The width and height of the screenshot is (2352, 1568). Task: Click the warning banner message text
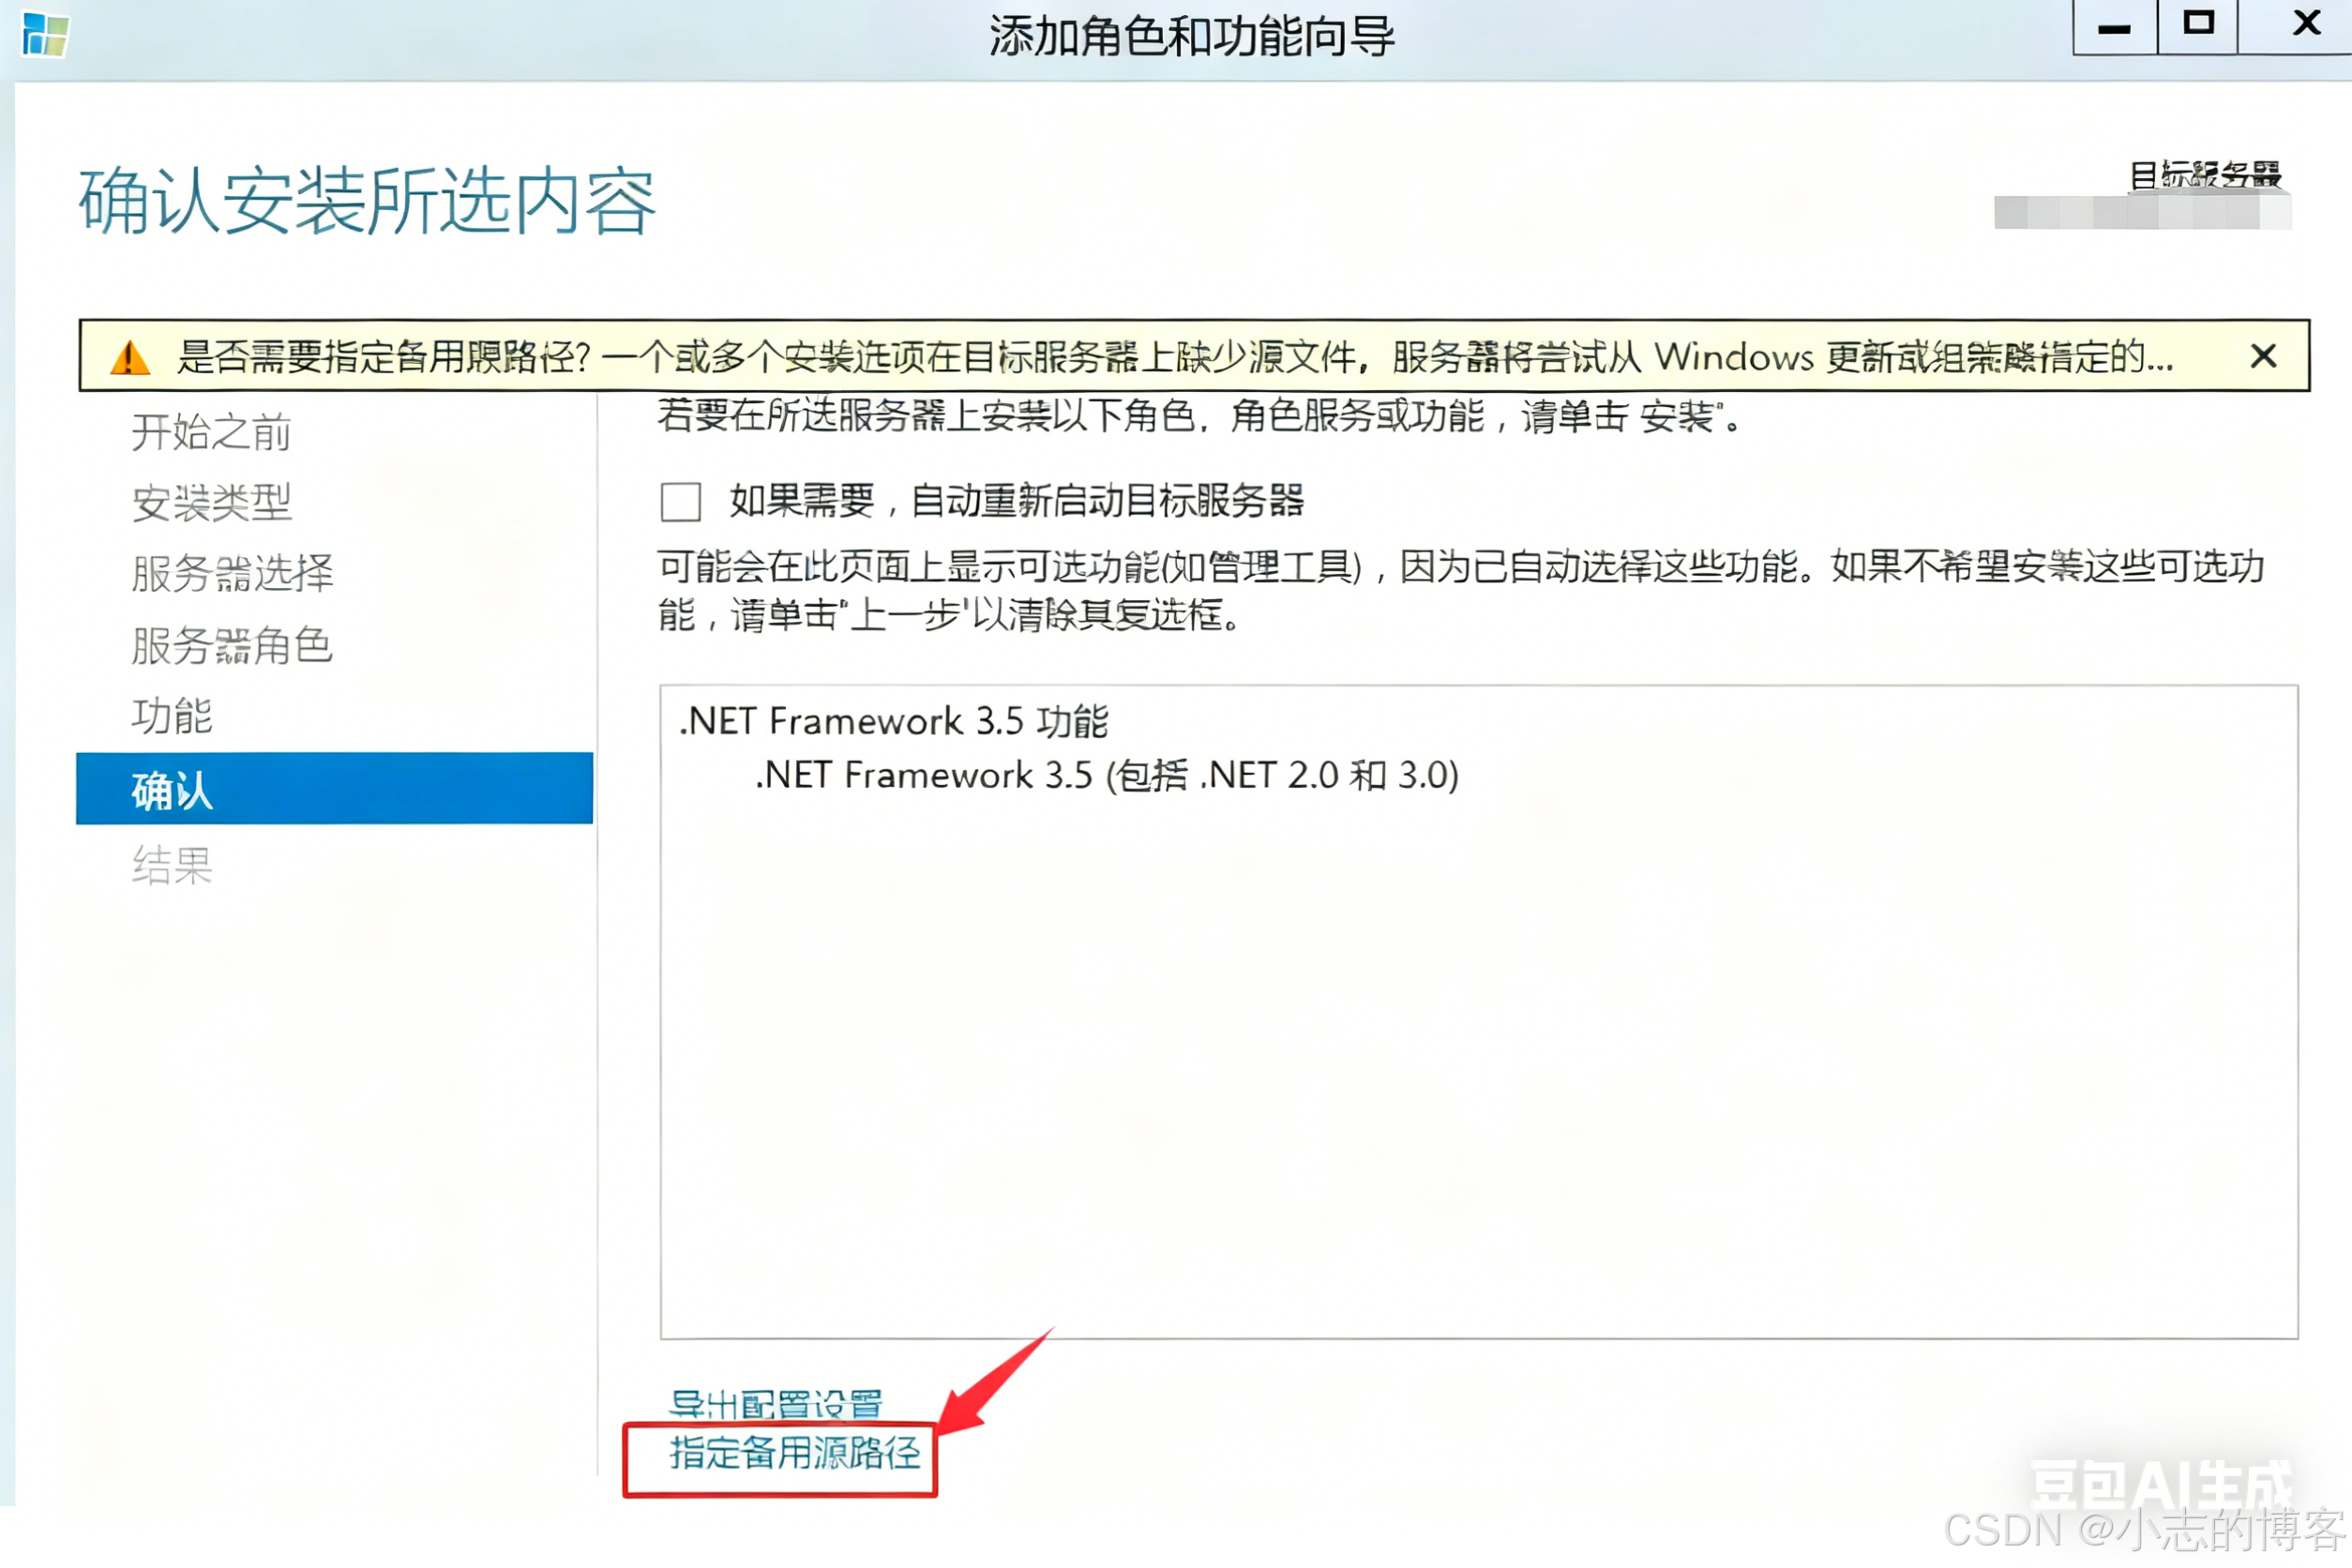pyautogui.click(x=1174, y=357)
